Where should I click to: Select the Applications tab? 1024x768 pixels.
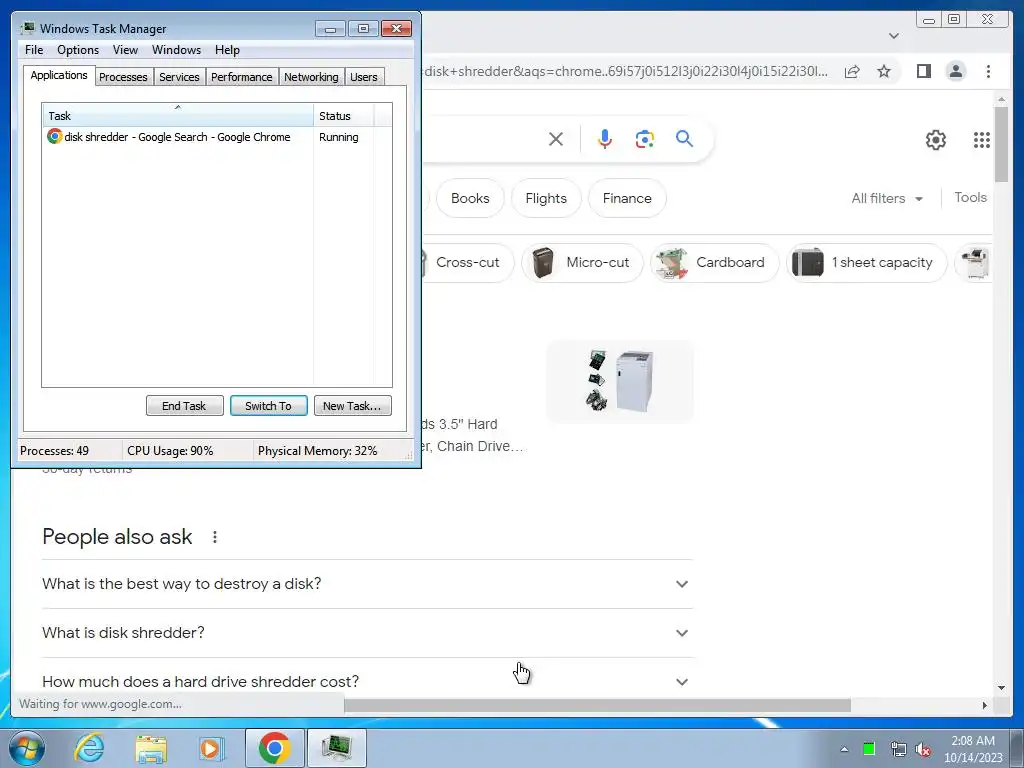click(59, 75)
